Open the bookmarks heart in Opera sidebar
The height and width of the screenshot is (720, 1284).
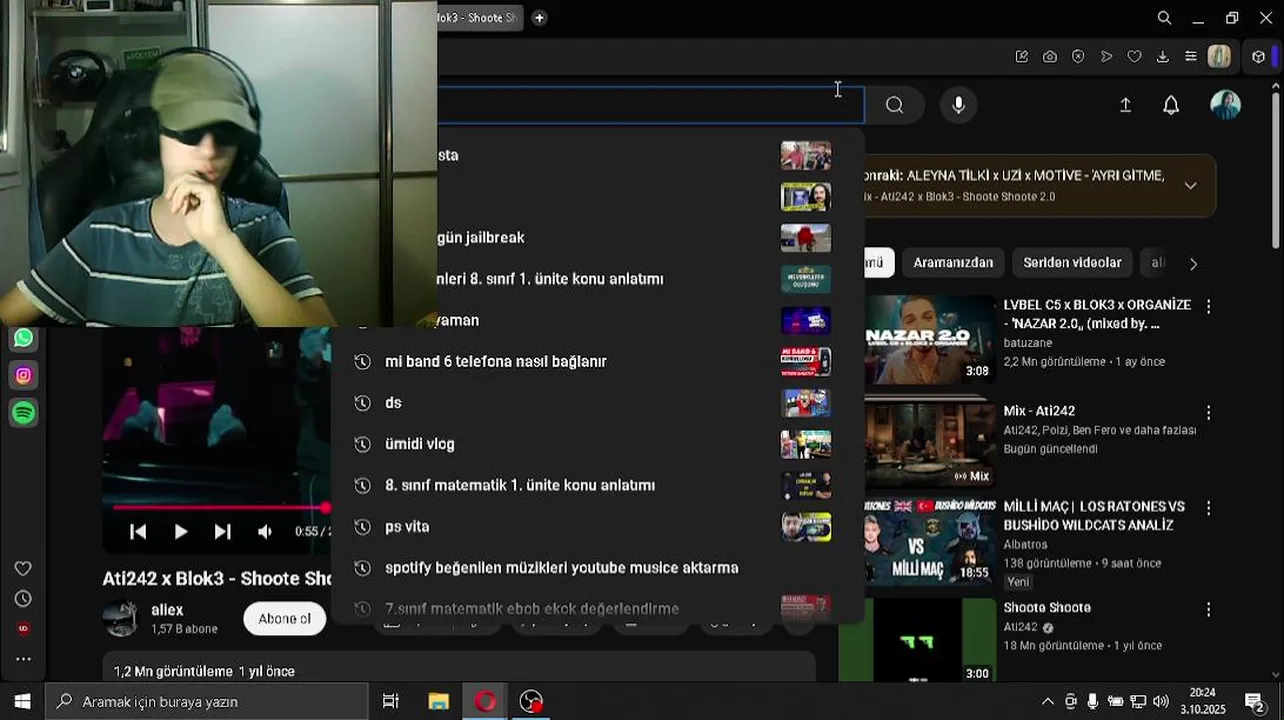pyautogui.click(x=23, y=568)
